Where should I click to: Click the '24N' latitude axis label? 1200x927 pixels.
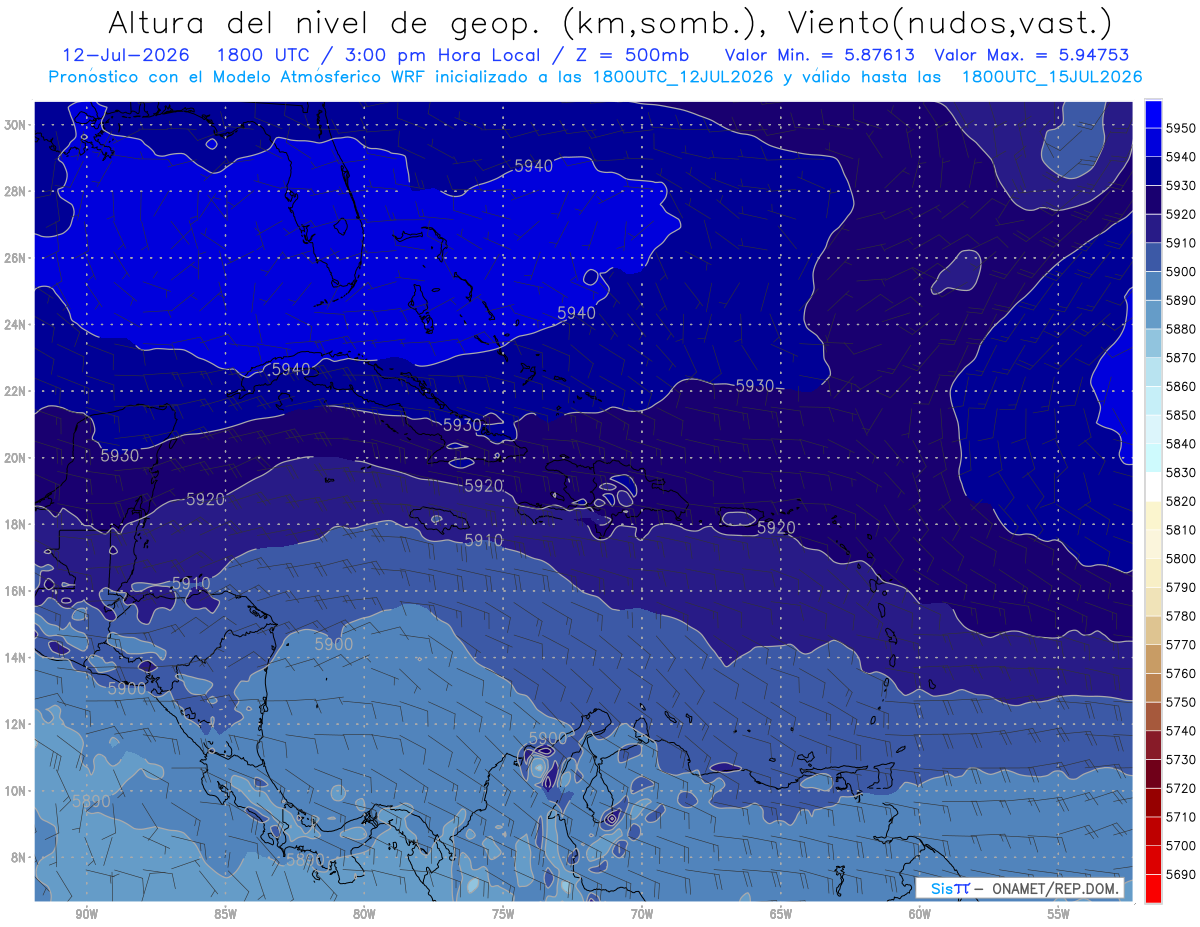(x=14, y=325)
